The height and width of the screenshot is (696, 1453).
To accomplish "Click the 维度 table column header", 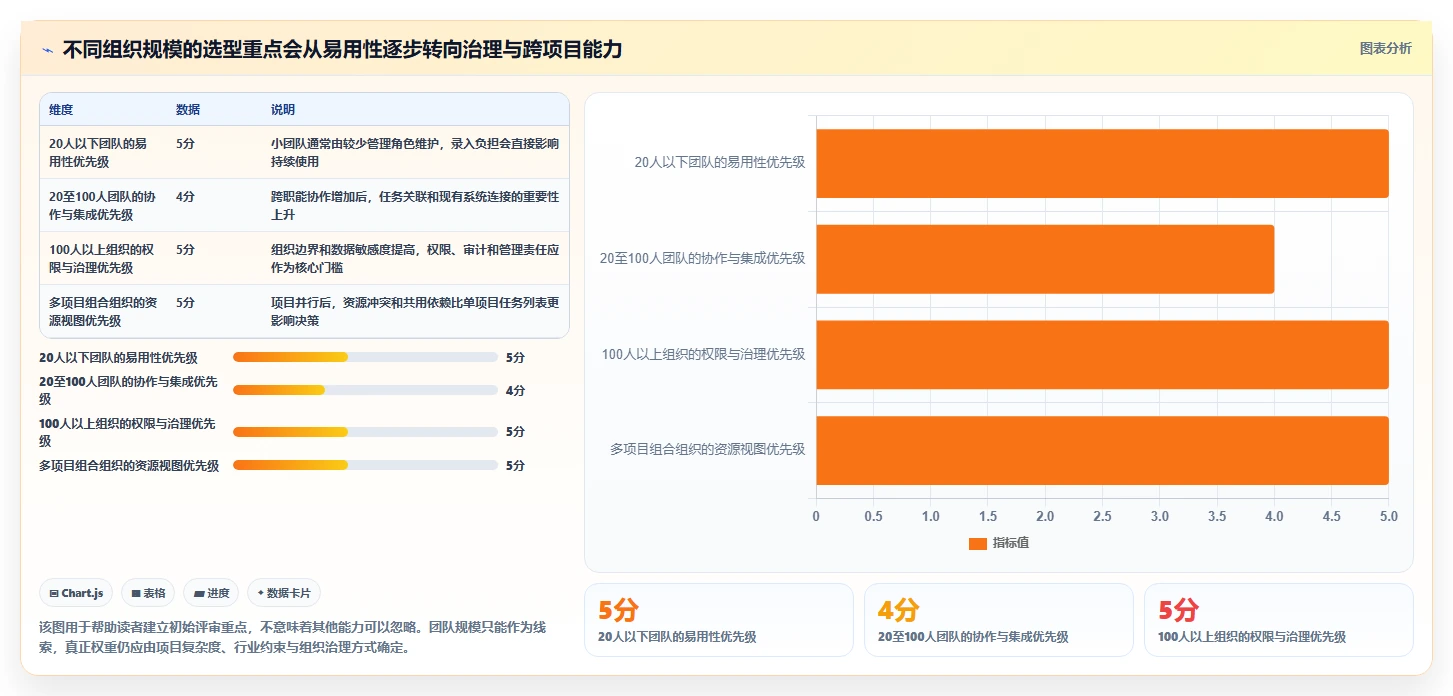I will coord(61,110).
